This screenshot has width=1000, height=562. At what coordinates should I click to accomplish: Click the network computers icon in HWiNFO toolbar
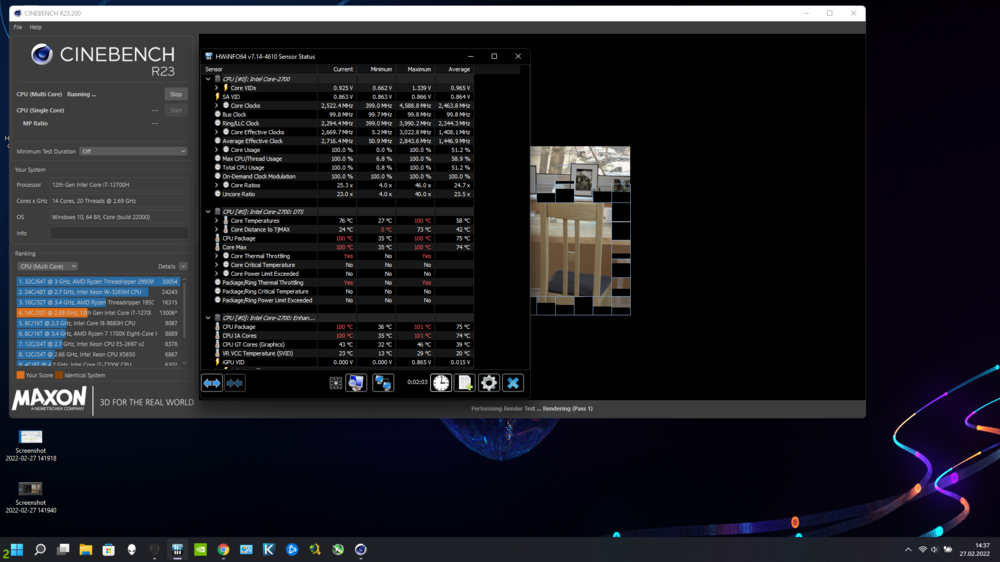click(383, 383)
